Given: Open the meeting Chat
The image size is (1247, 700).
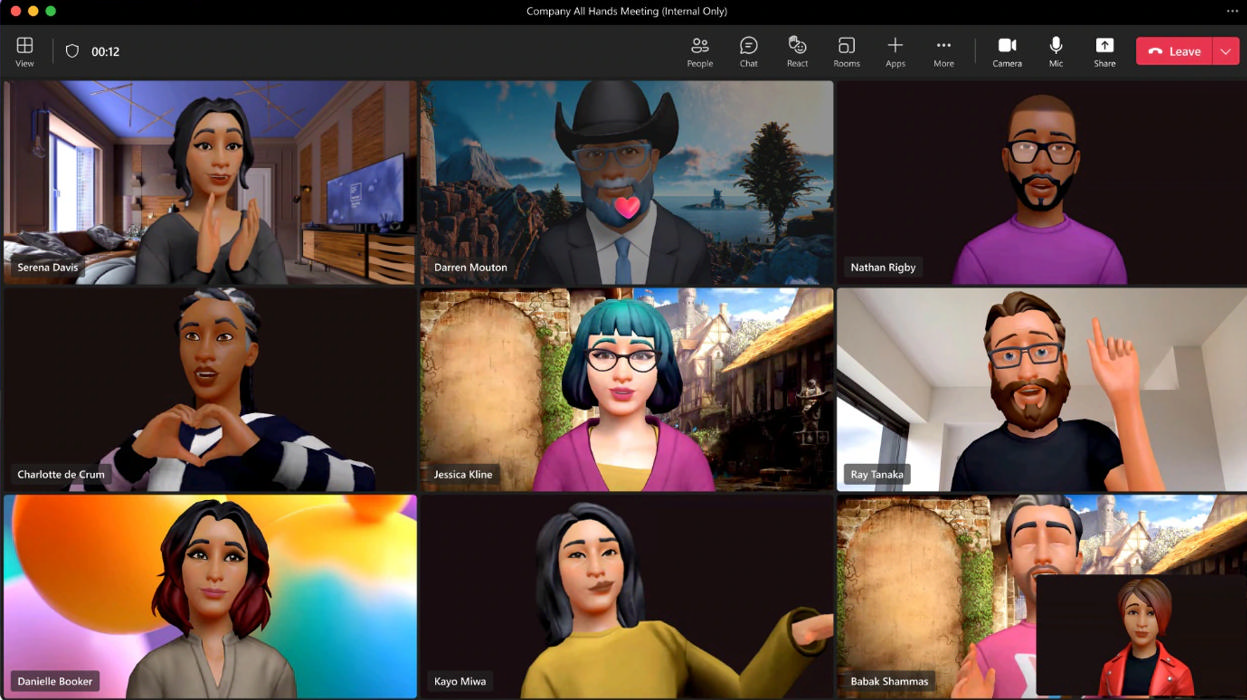Looking at the screenshot, I should click(749, 52).
